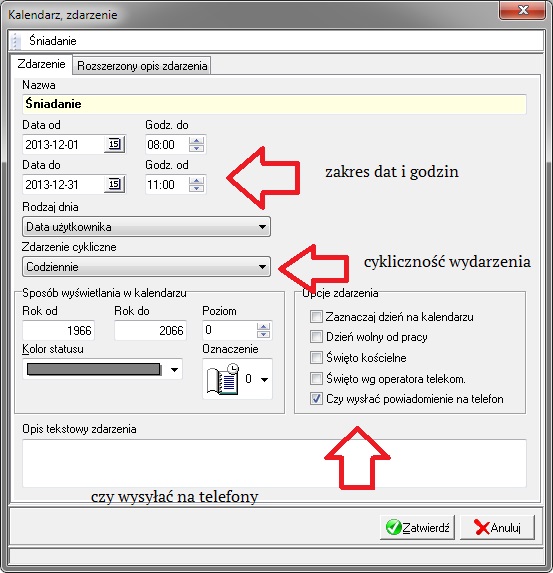
Task: Click the Rok od field 1966
Action: click(x=58, y=330)
